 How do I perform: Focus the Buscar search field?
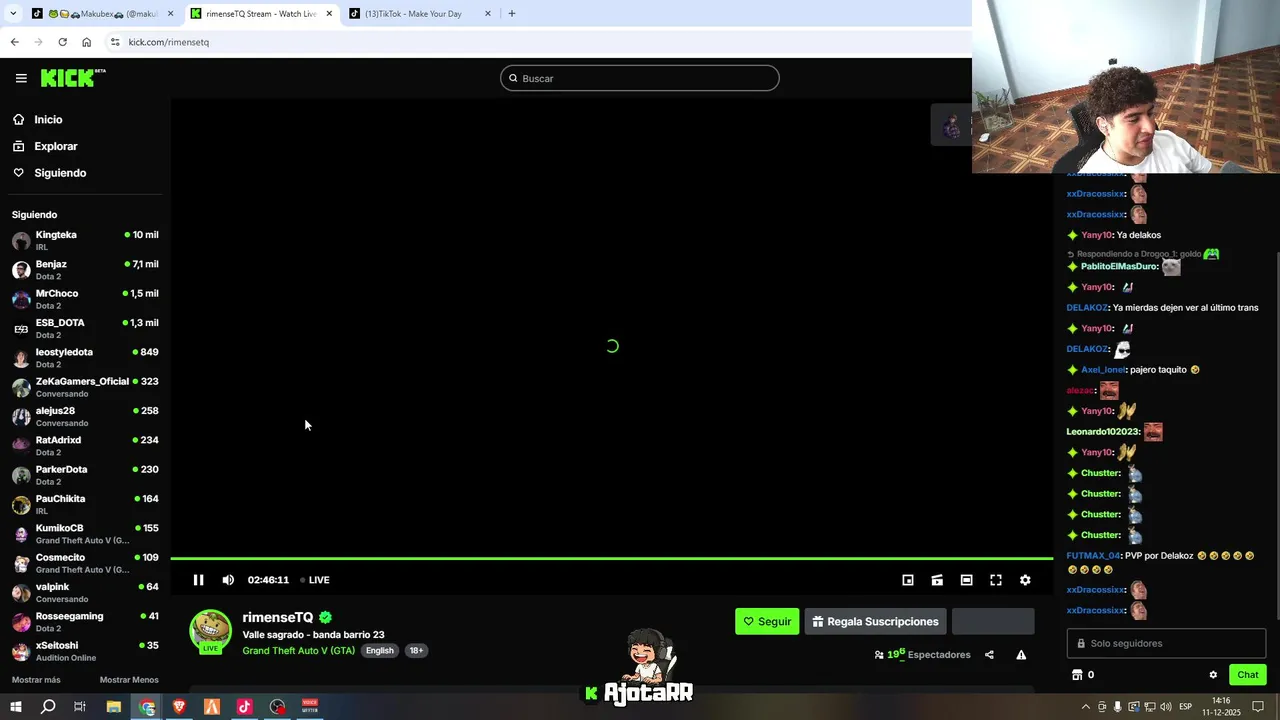640,78
